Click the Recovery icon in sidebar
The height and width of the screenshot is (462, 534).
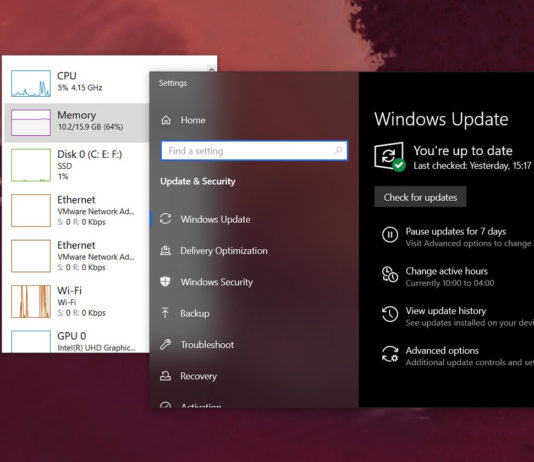[x=166, y=376]
